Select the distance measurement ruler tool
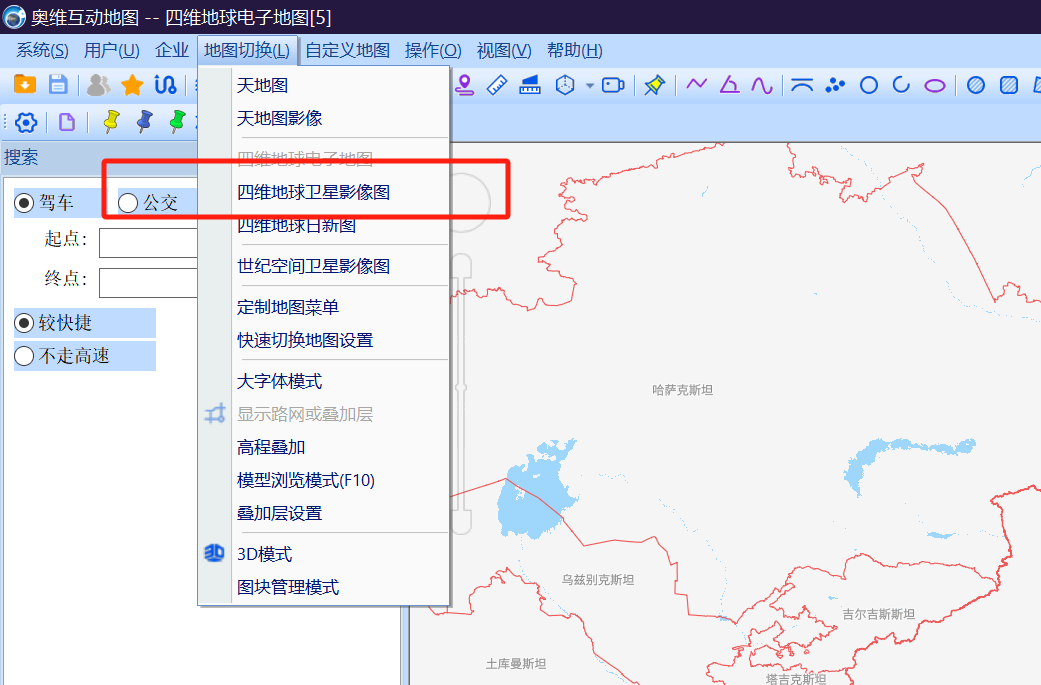Image resolution: width=1041 pixels, height=685 pixels. tap(497, 85)
